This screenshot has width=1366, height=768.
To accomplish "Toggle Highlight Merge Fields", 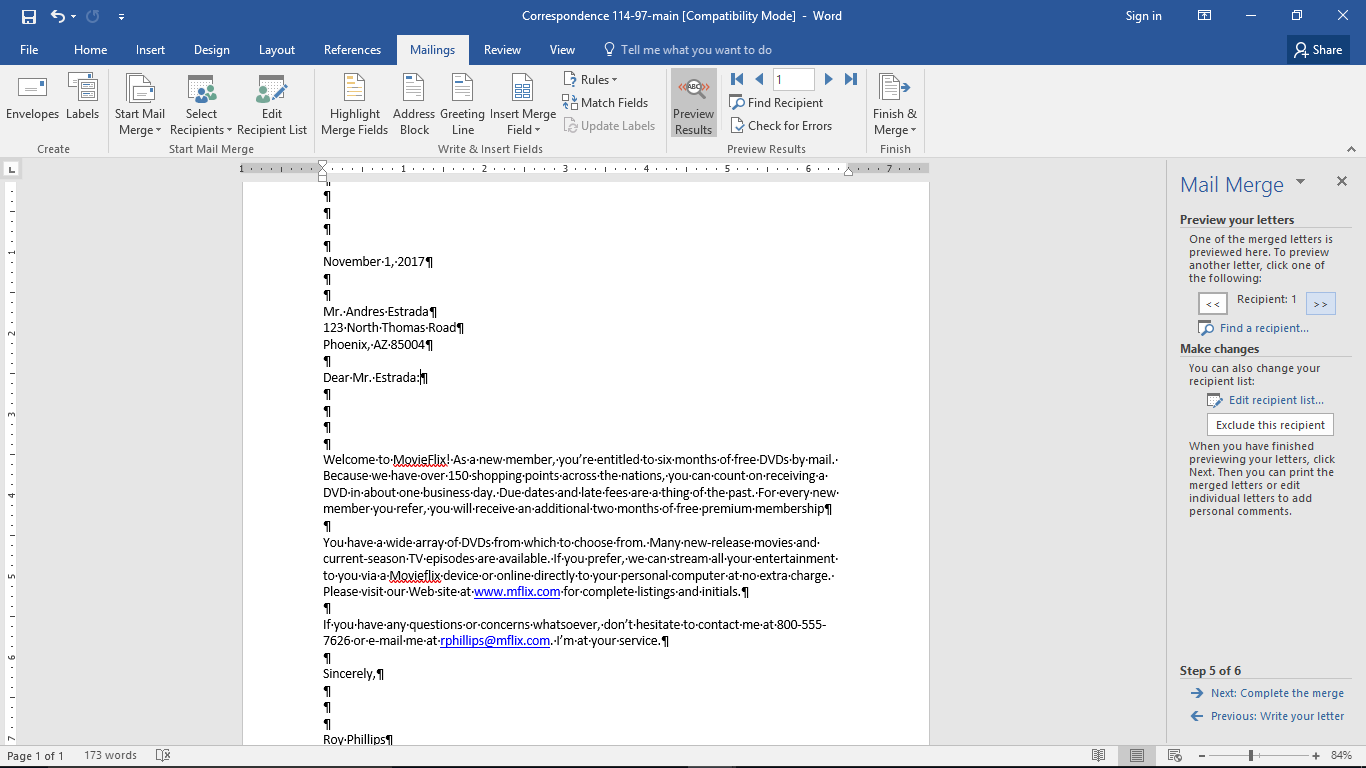I will pyautogui.click(x=354, y=103).
